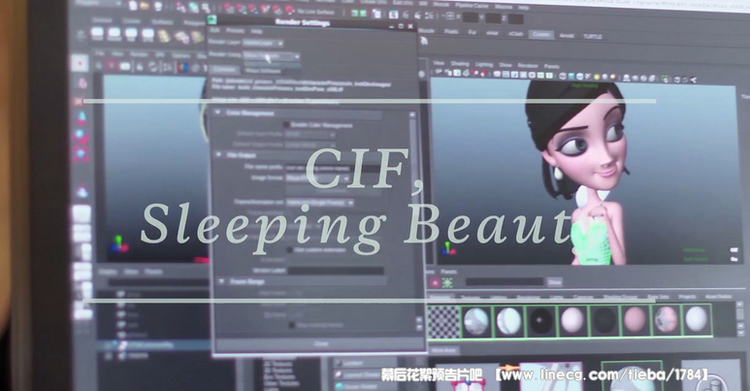The image size is (750, 391).
Task: Toggle the Film Gate icon in viewport toolbar
Action: (x=506, y=74)
